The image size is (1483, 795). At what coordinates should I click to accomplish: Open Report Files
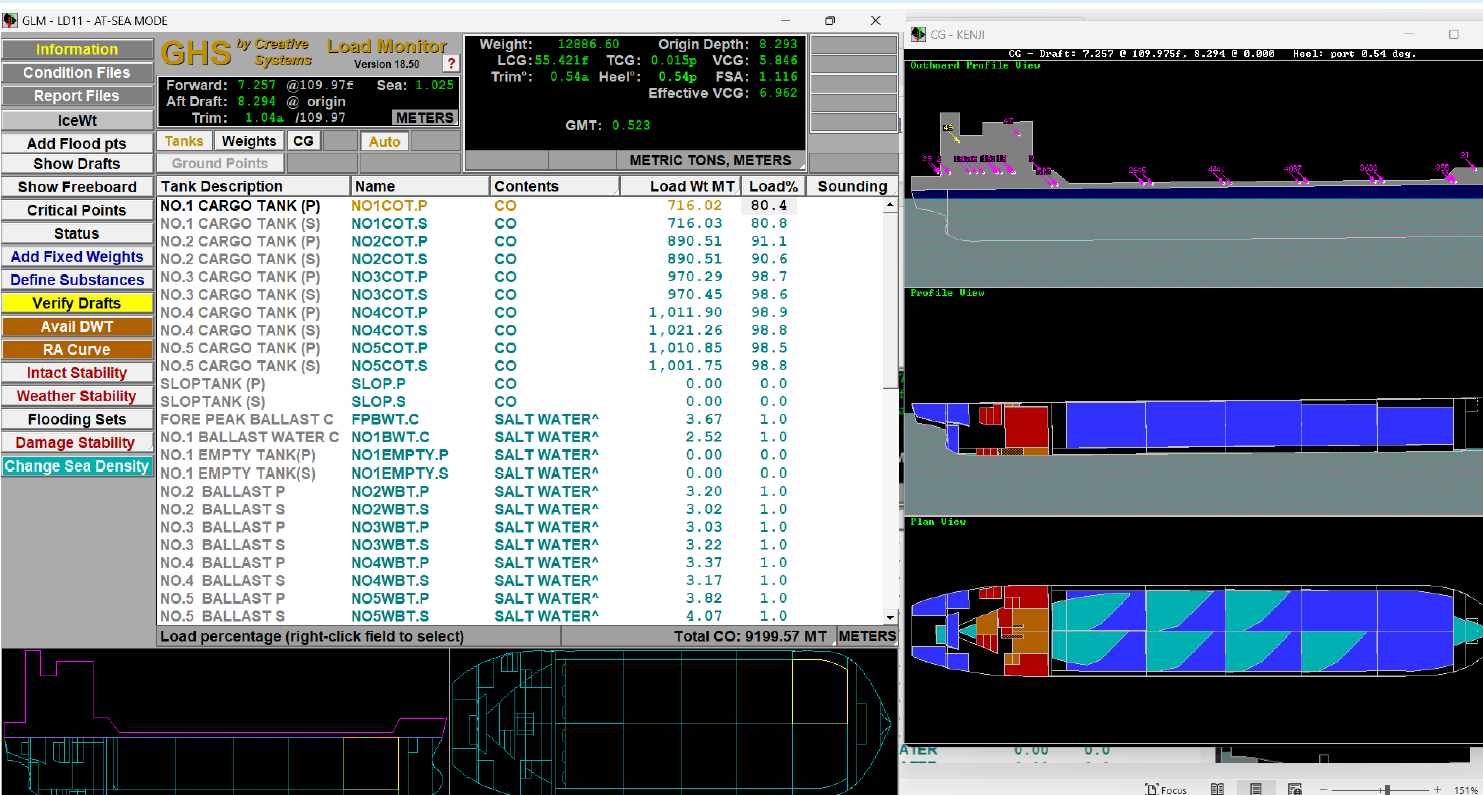77,96
